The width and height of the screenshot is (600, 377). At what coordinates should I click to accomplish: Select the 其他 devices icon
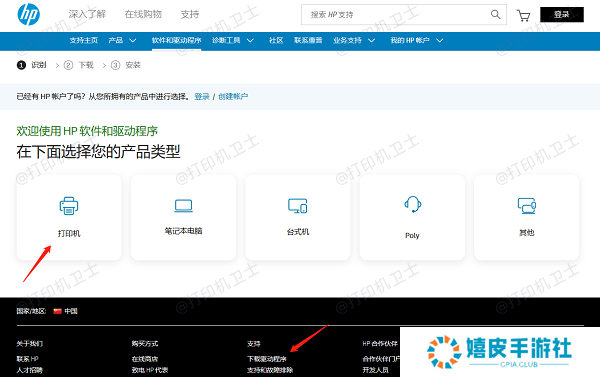coord(527,206)
